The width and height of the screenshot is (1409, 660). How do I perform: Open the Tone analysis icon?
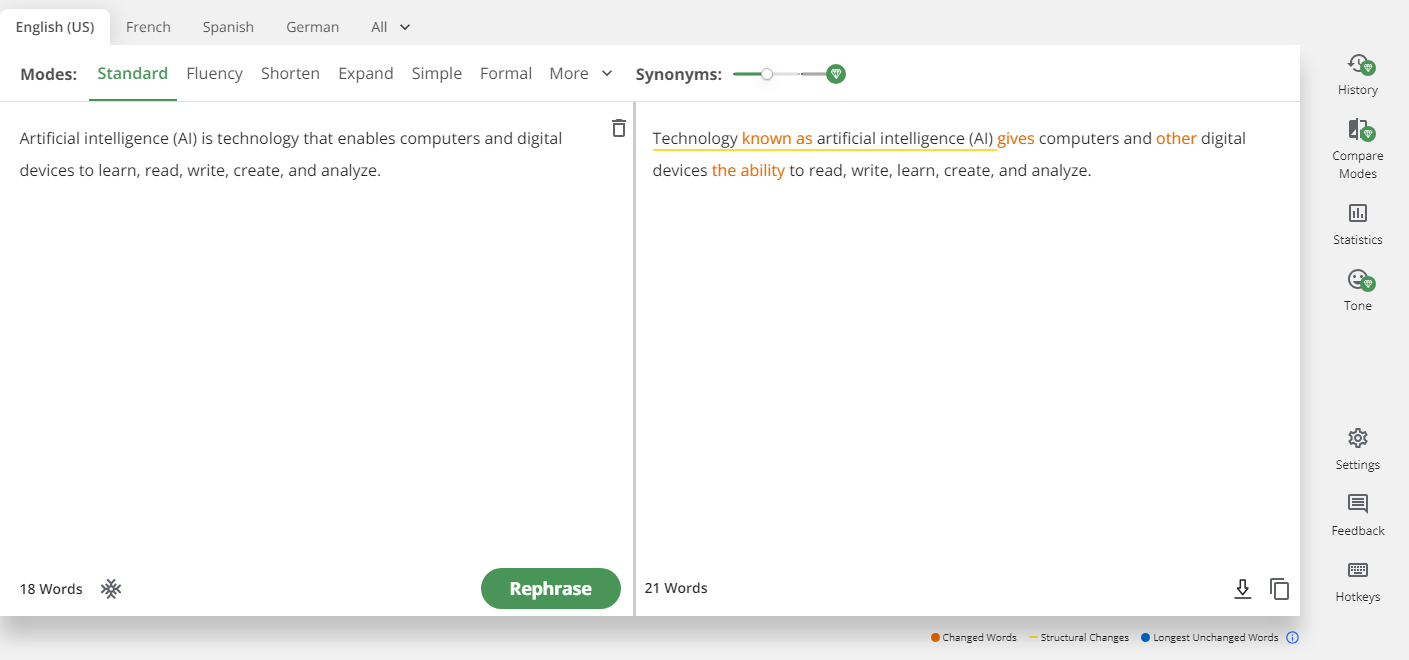click(1357, 280)
